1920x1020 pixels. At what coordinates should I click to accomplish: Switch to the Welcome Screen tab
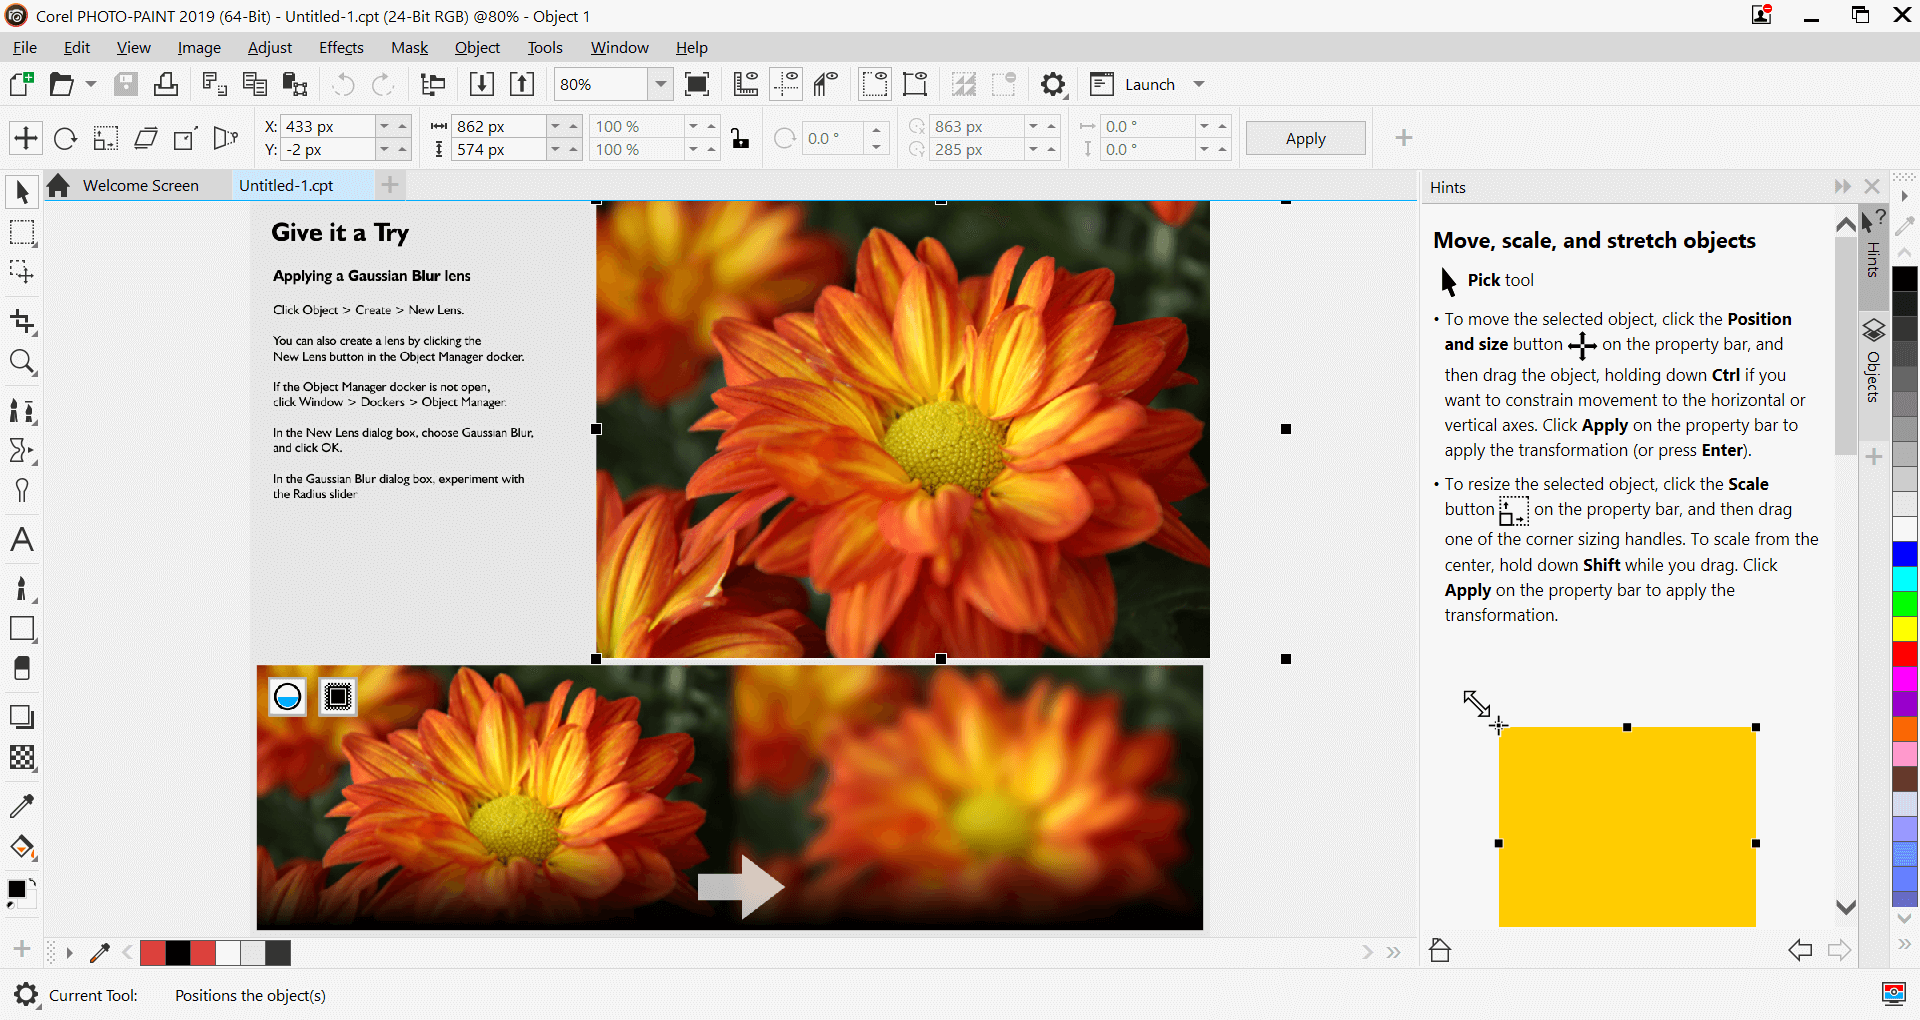pos(140,185)
